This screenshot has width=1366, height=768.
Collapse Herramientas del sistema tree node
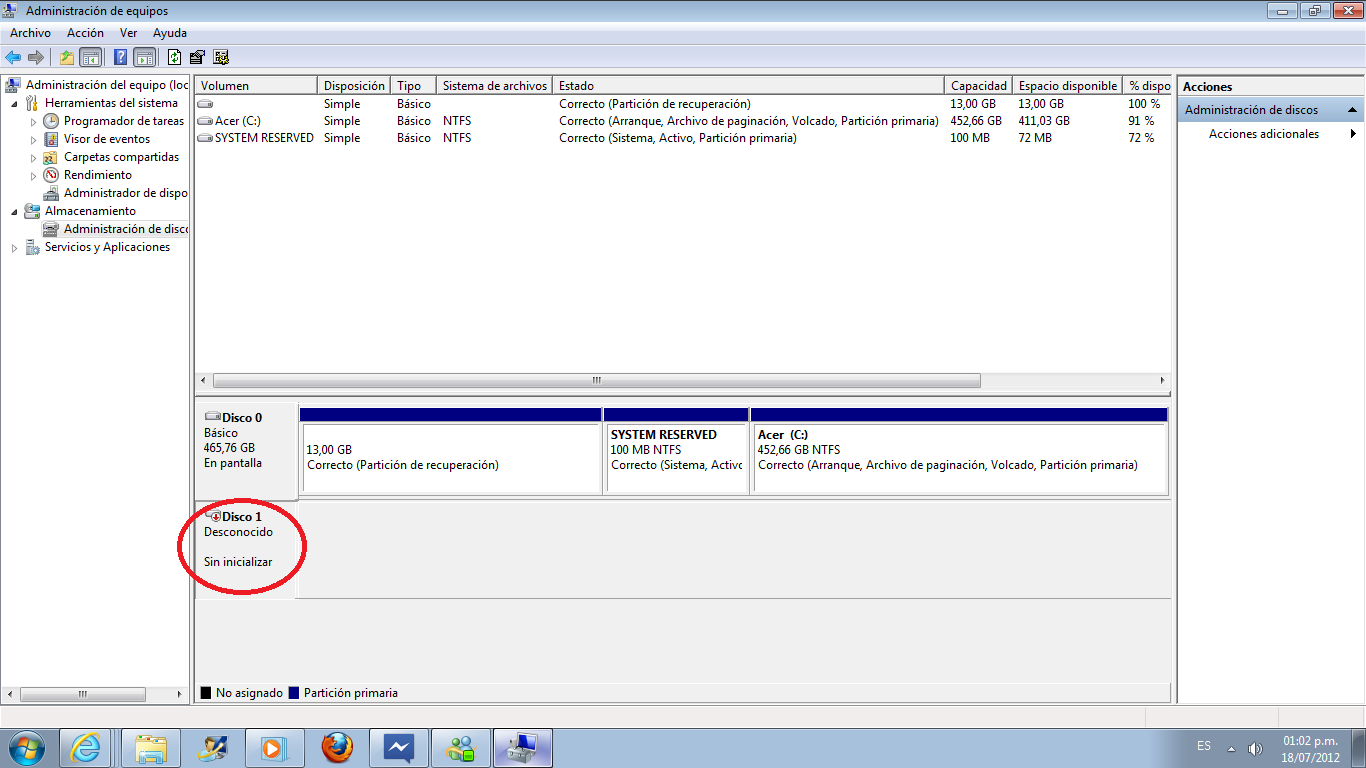pos(14,103)
